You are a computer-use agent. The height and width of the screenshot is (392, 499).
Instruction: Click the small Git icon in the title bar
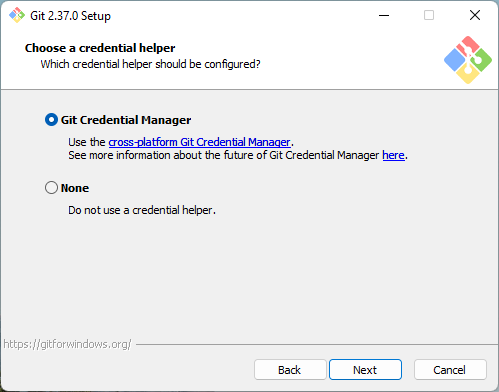tap(17, 15)
